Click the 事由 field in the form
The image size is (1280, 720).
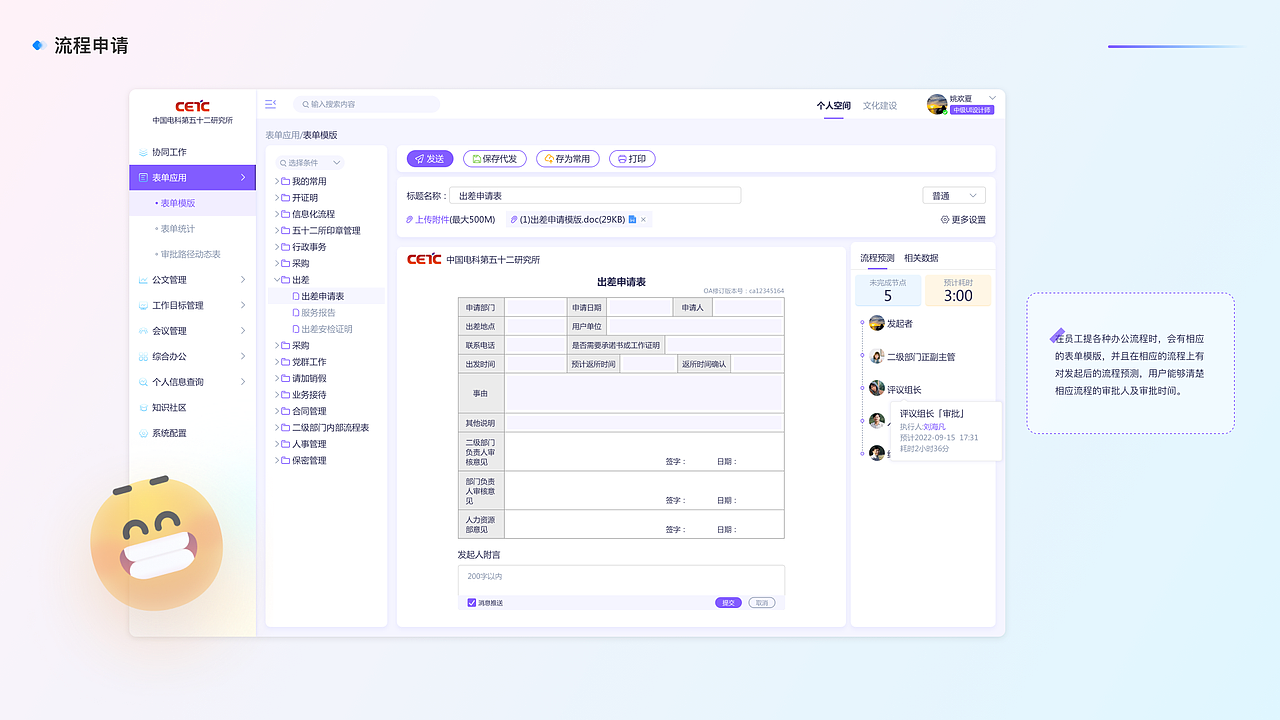coord(644,393)
